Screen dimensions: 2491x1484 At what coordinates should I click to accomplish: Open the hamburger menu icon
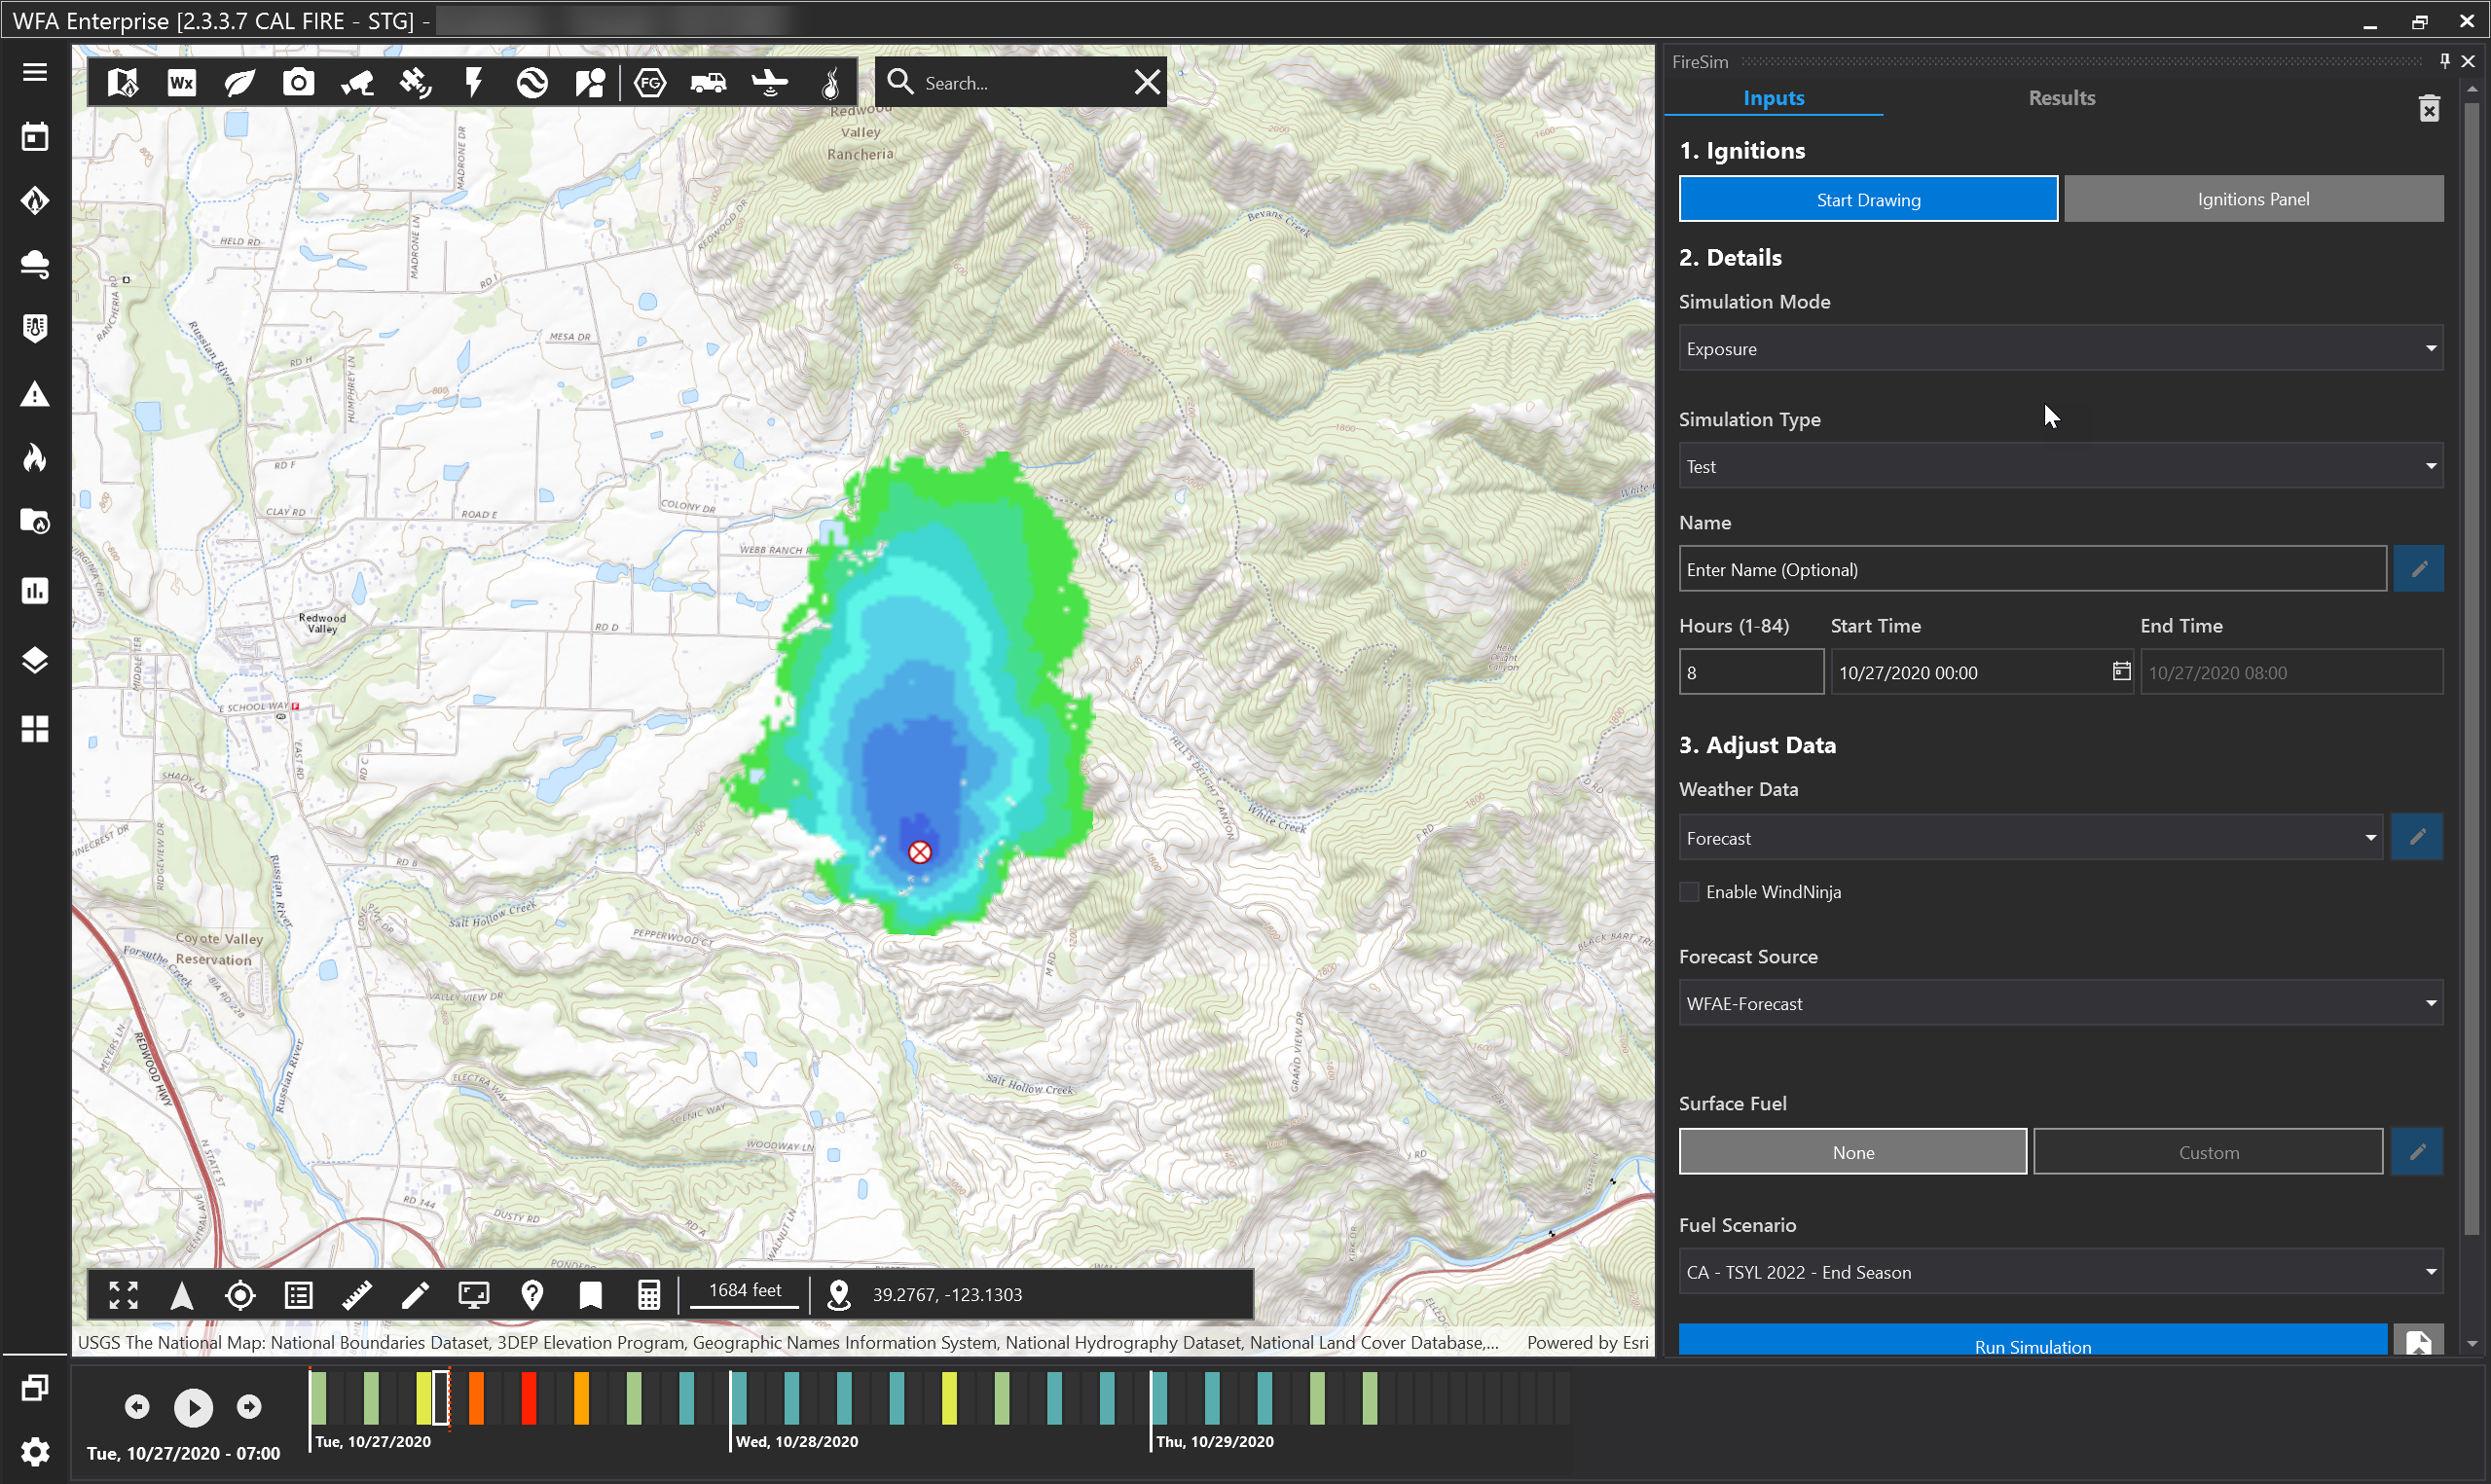click(x=35, y=72)
